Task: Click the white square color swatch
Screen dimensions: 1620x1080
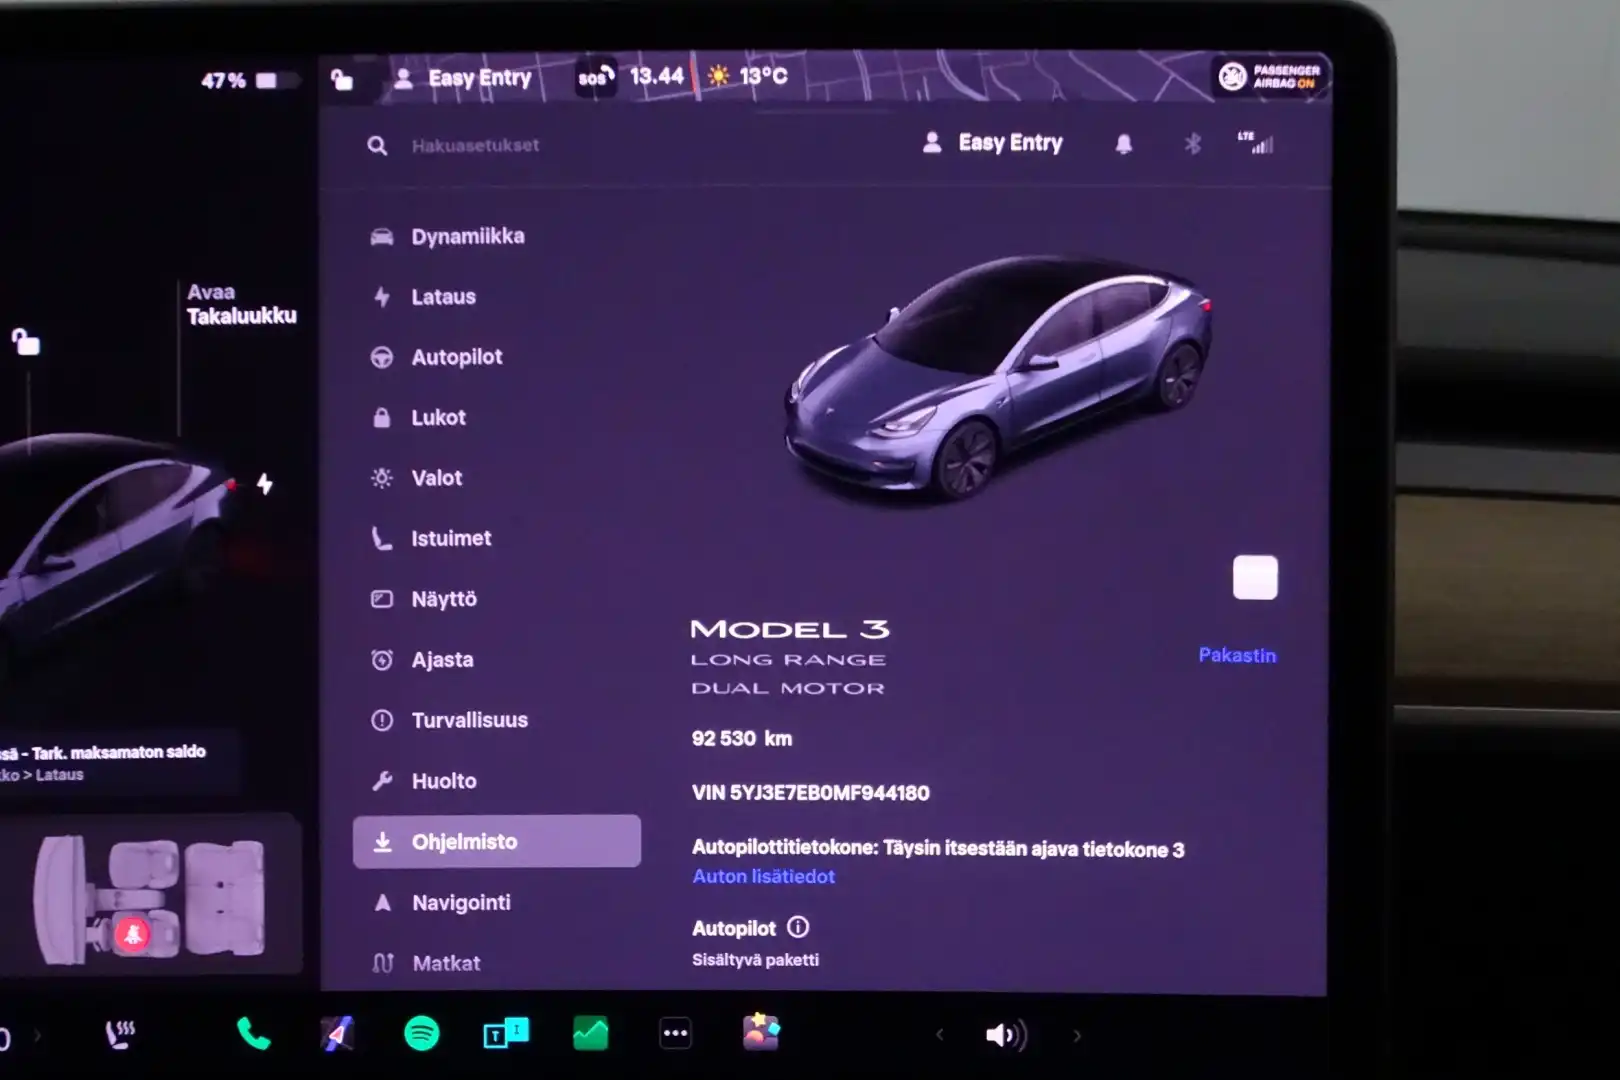Action: 1255,578
